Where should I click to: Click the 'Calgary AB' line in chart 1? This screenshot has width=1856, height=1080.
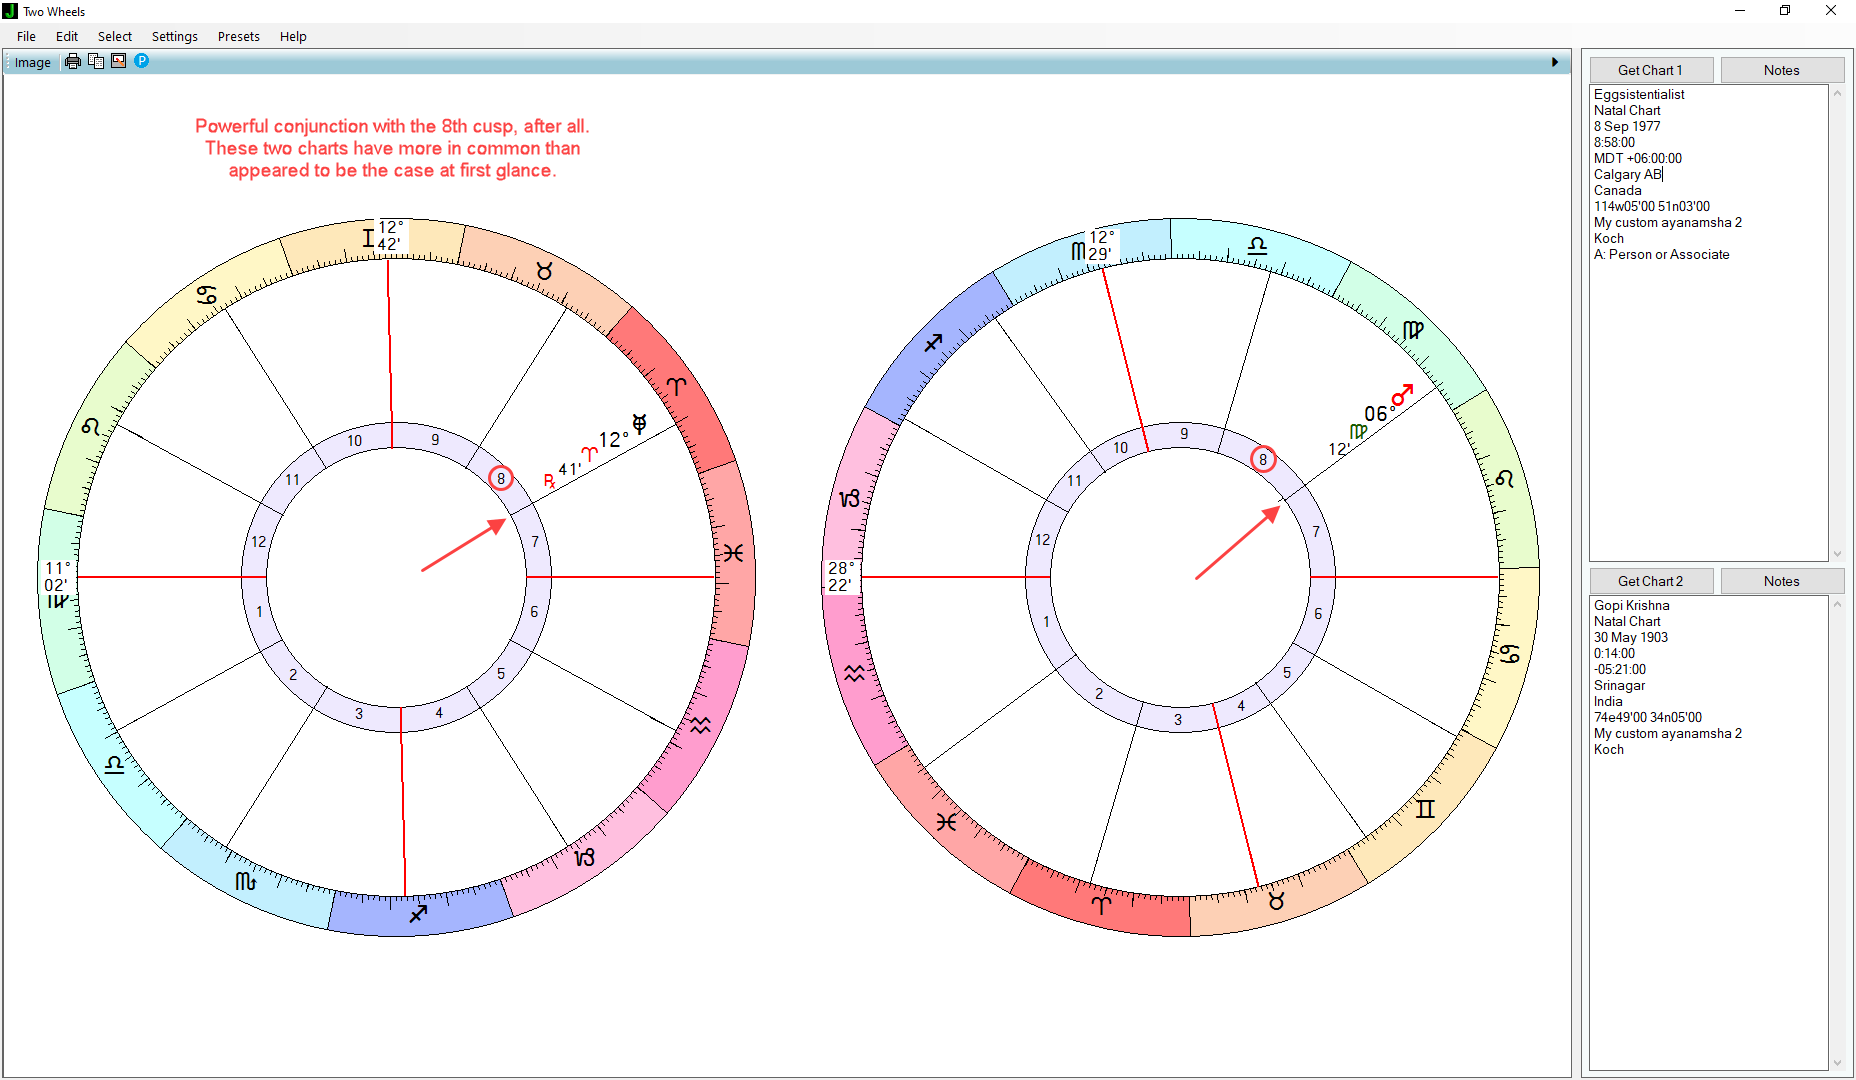[x=1628, y=174]
